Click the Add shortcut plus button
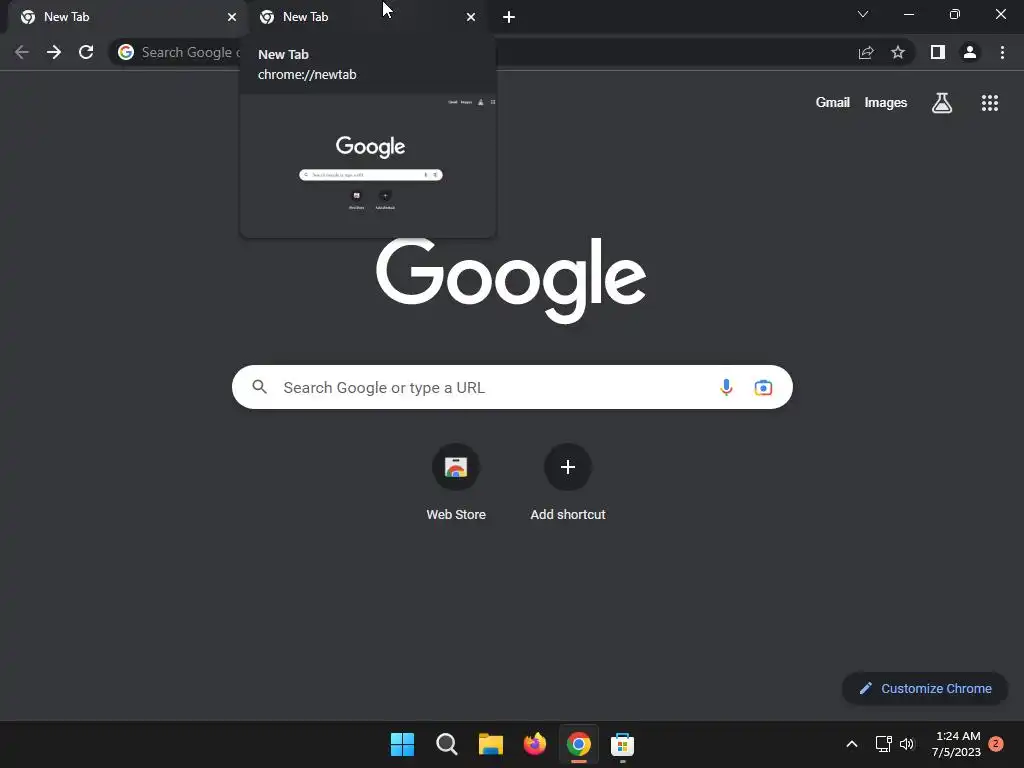The height and width of the screenshot is (768, 1024). 568,467
